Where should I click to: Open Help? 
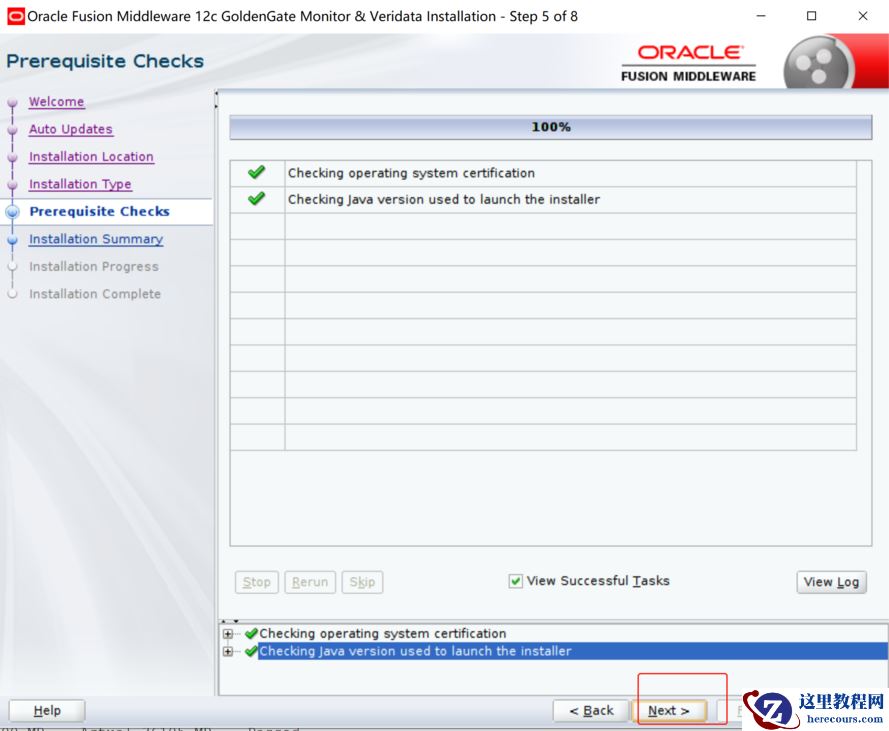pos(47,711)
